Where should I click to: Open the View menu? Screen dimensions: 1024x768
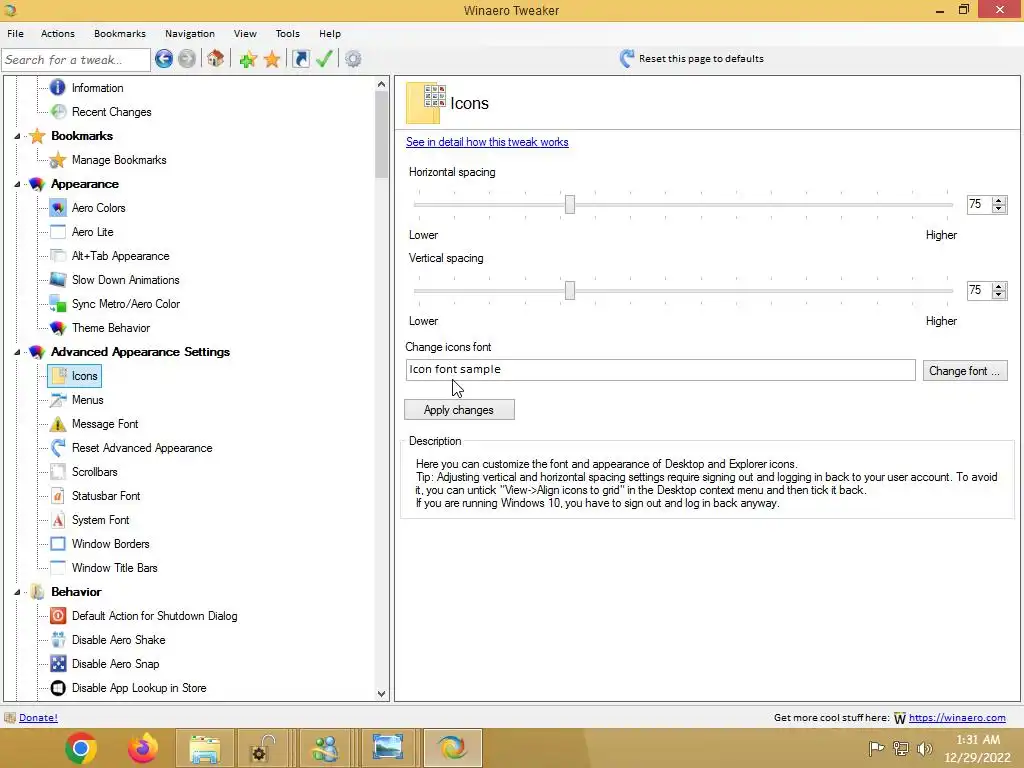245,33
